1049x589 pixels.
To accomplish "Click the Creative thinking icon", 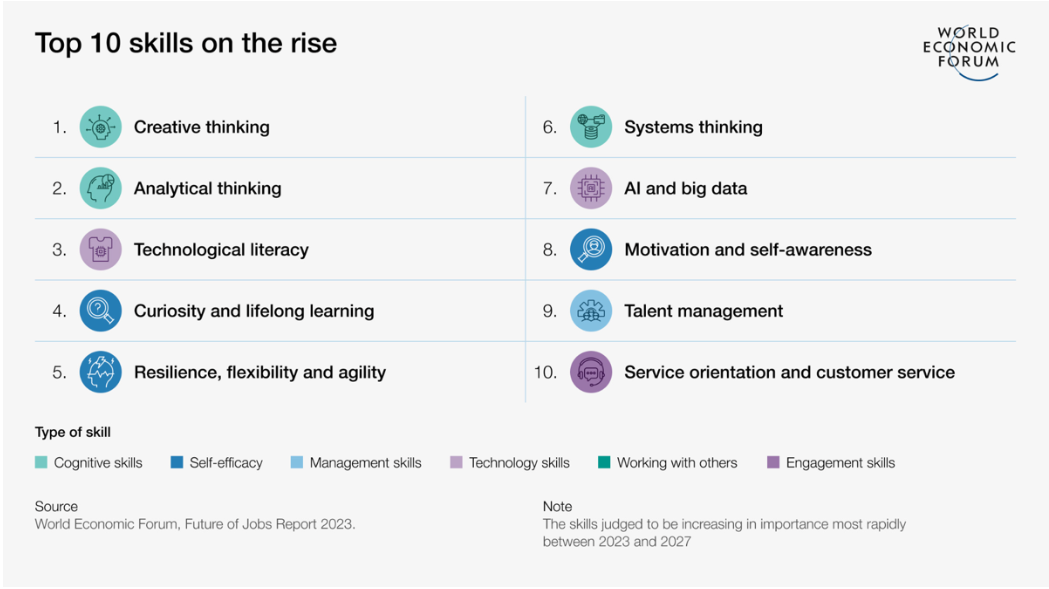I will [x=100, y=127].
